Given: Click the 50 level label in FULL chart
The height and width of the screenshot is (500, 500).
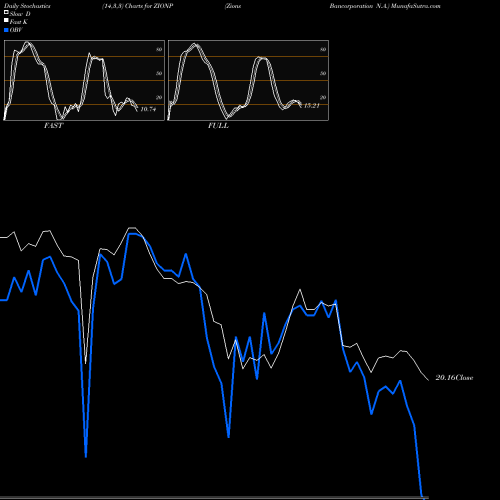Looking at the screenshot, I should tap(323, 73).
